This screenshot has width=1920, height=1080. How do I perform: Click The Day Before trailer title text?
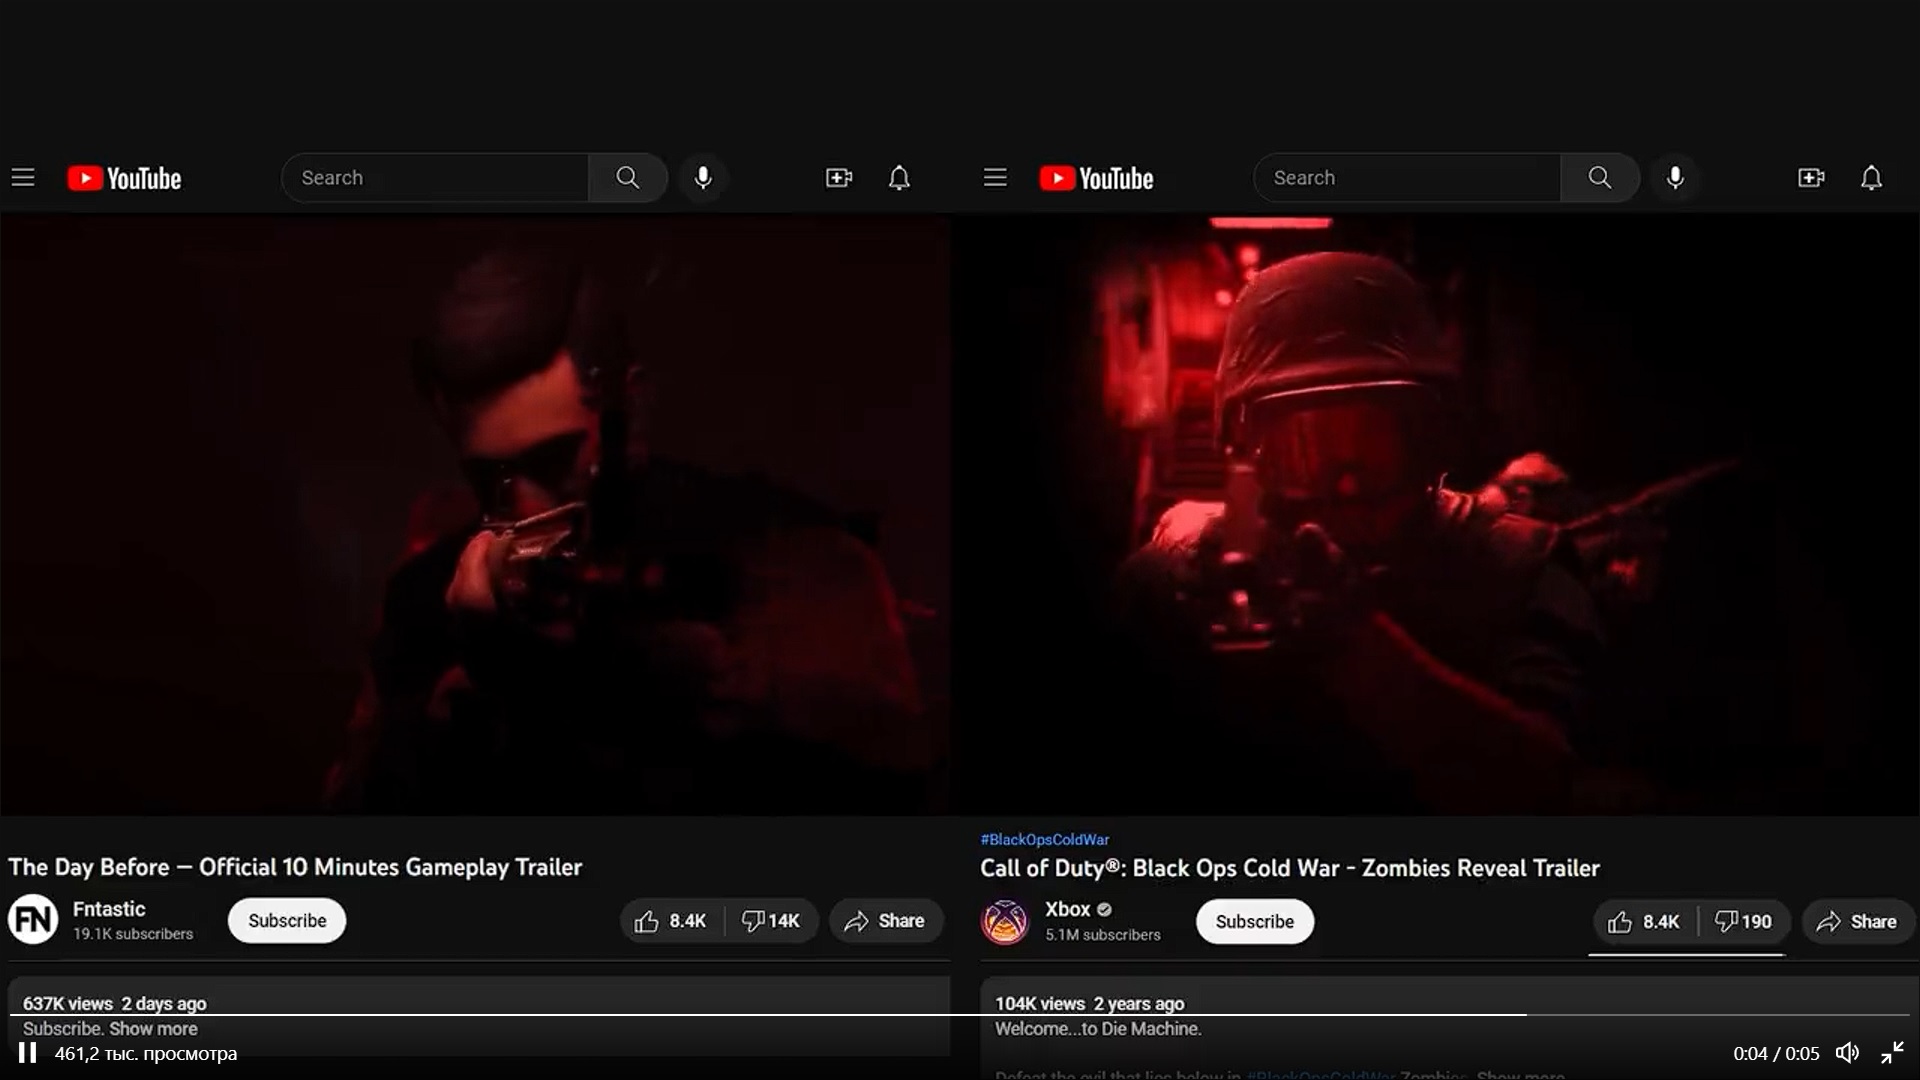[x=295, y=867]
